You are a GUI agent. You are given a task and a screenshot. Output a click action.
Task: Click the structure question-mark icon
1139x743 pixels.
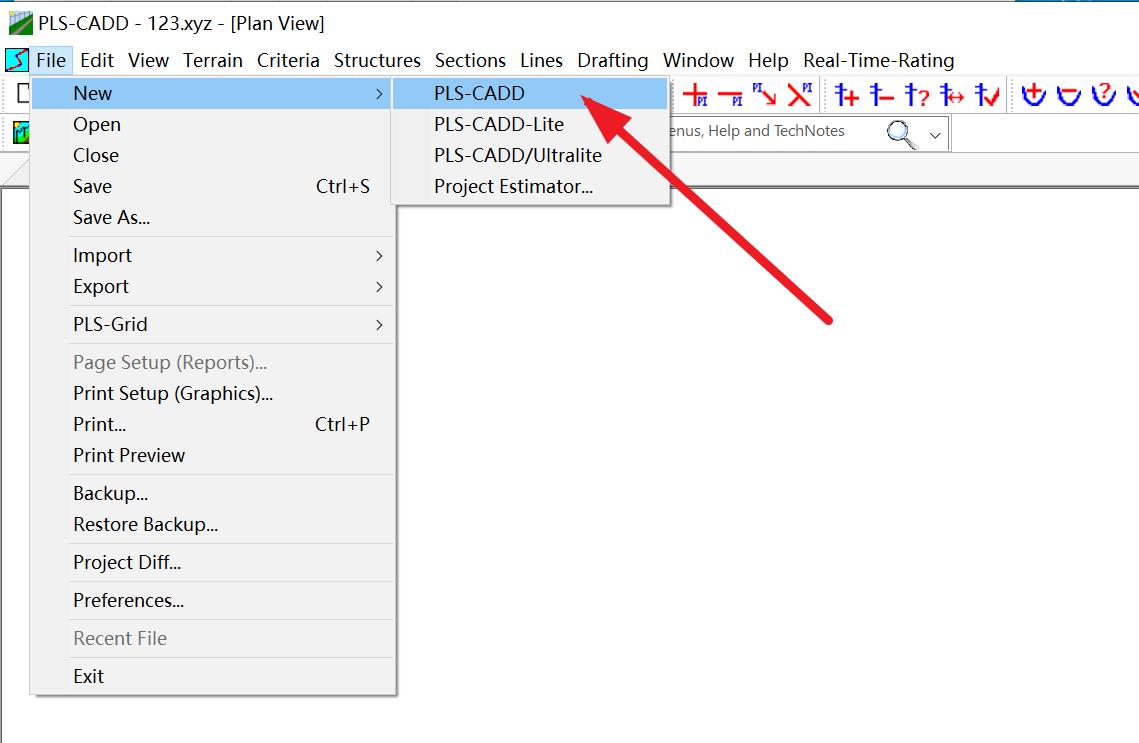[916, 94]
